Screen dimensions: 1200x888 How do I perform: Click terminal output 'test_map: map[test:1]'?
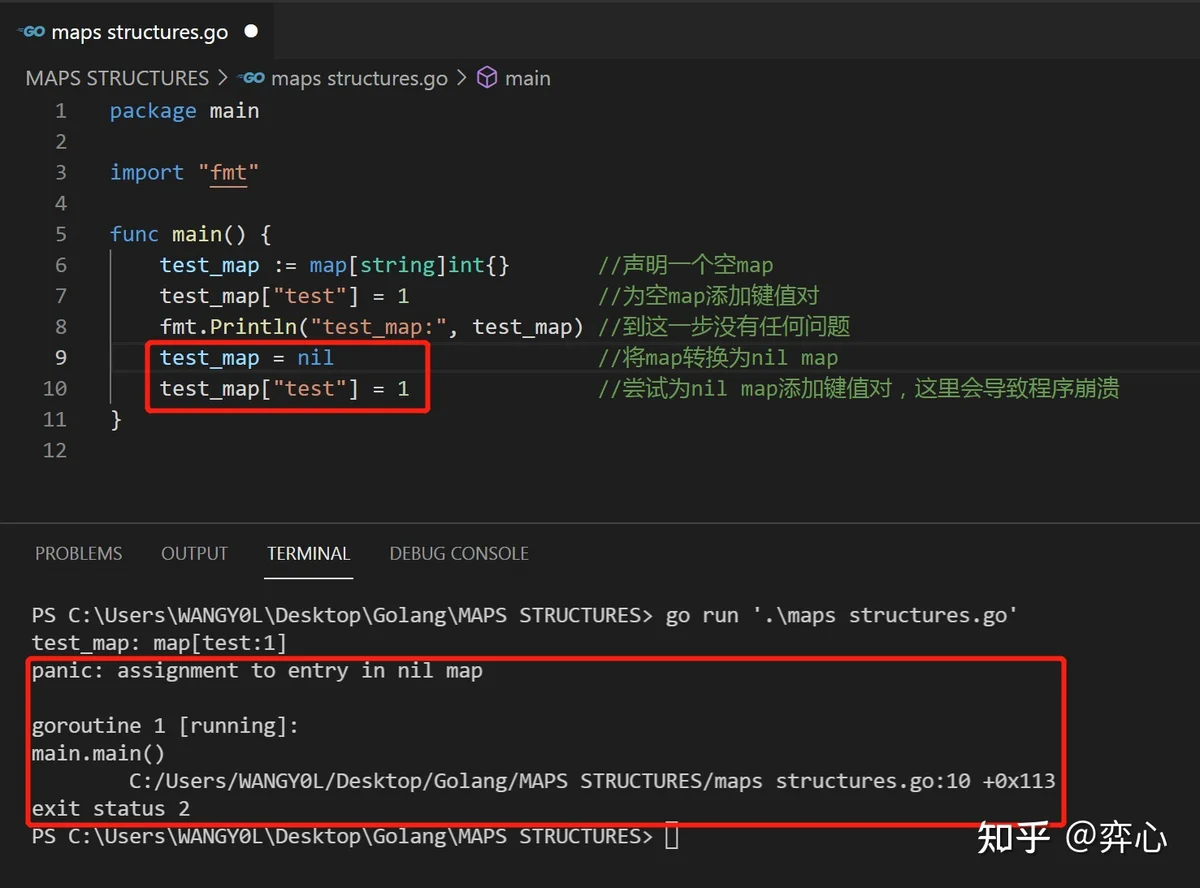159,643
